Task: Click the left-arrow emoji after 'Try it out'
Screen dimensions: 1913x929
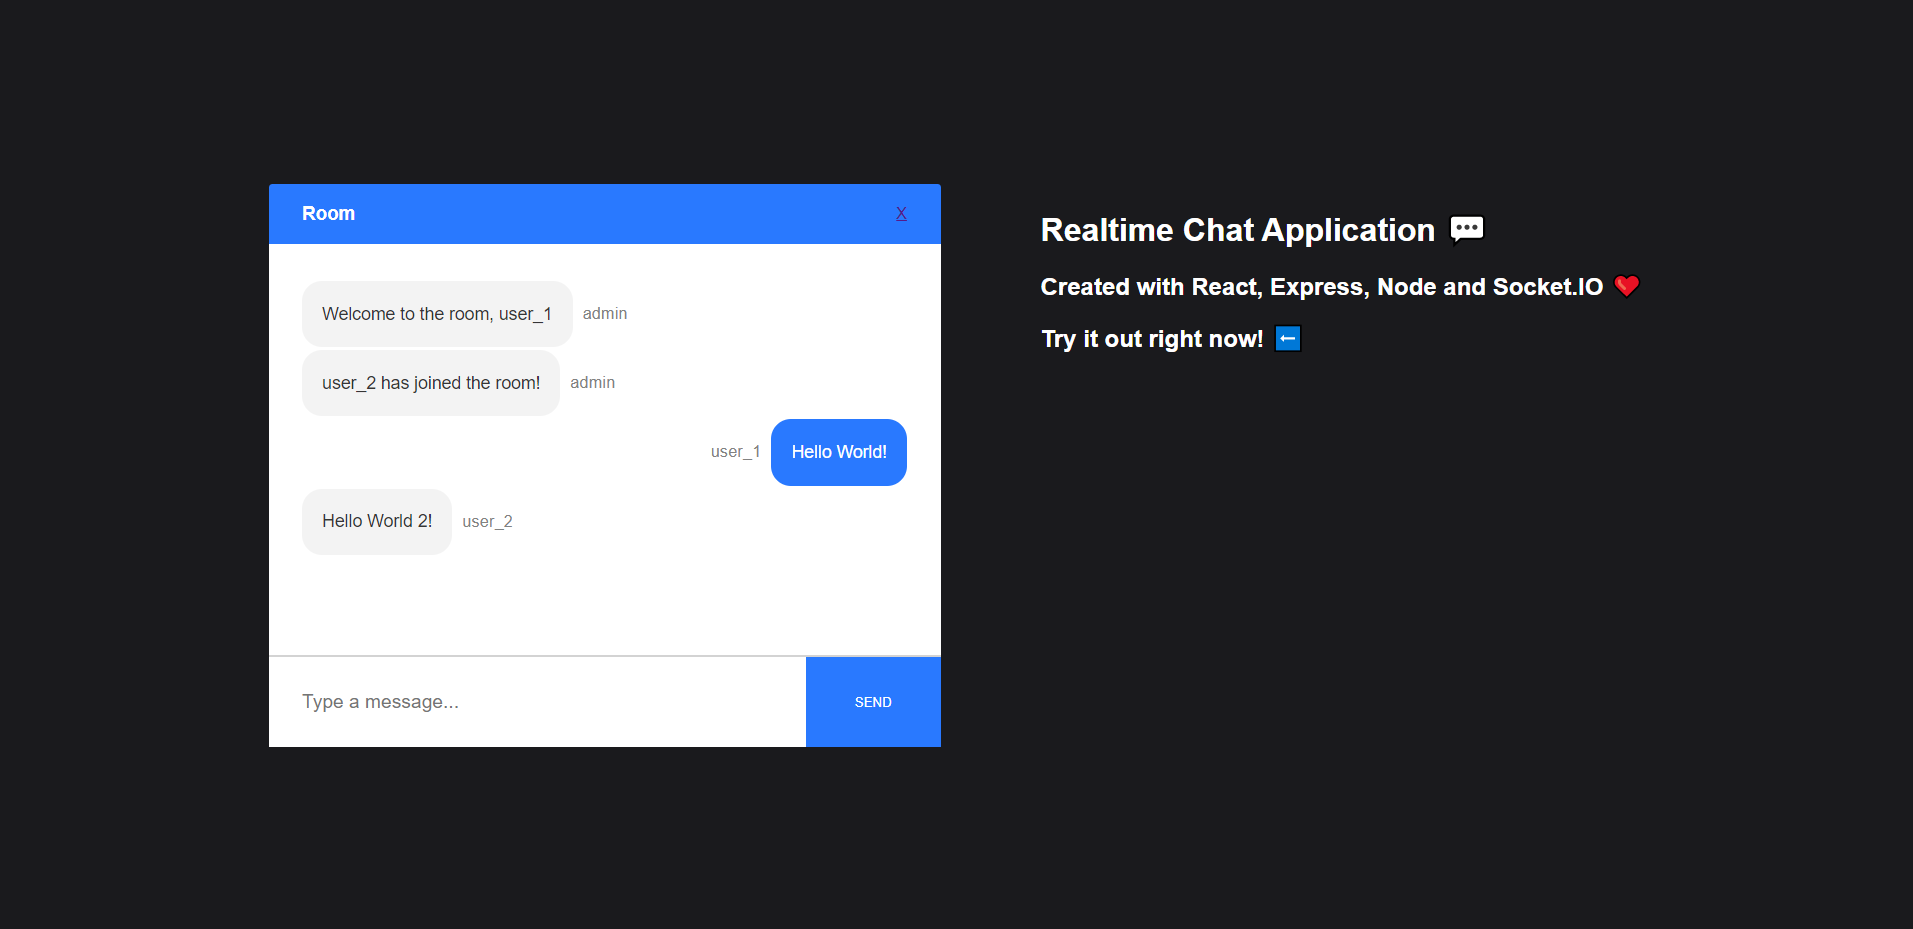Action: (1288, 338)
